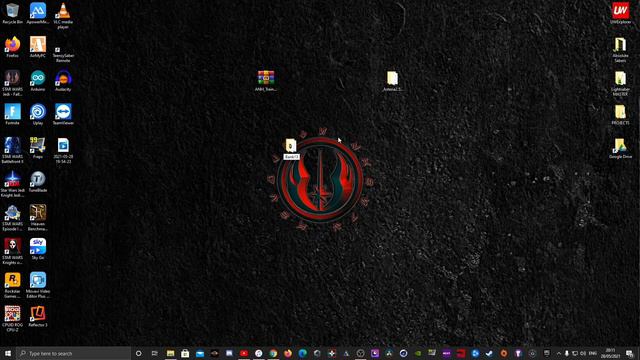Open the Lightsaber MASTER folder
The width and height of the screenshot is (640, 360).
click(x=620, y=83)
